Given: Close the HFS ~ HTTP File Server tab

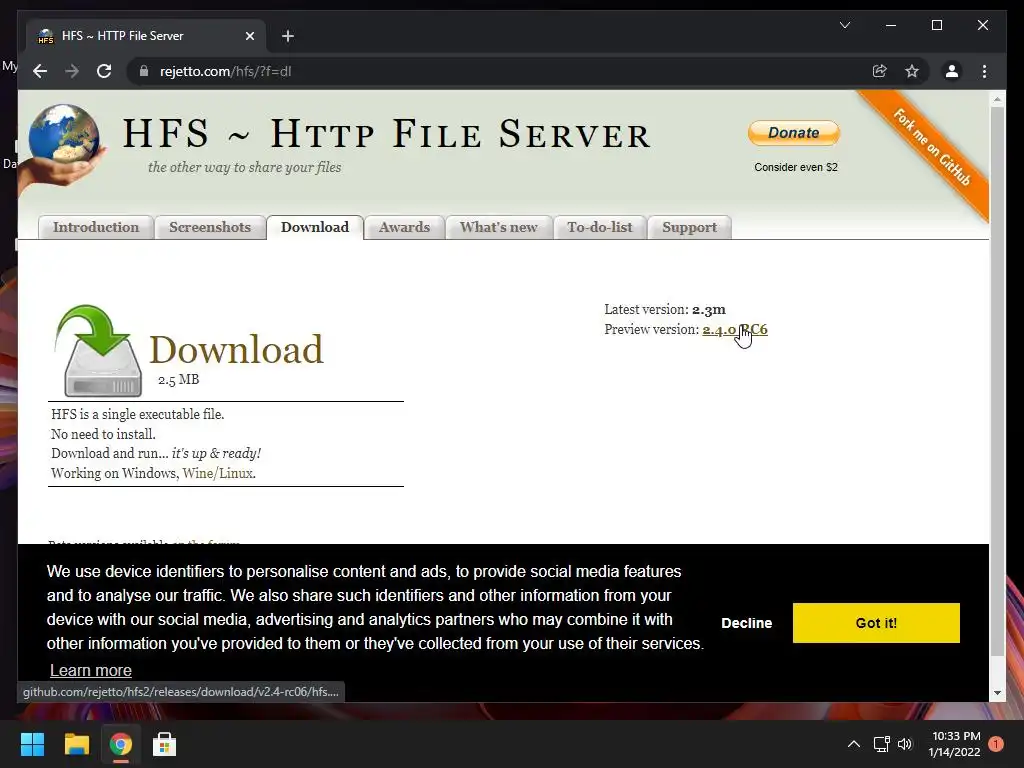Looking at the screenshot, I should (x=249, y=36).
